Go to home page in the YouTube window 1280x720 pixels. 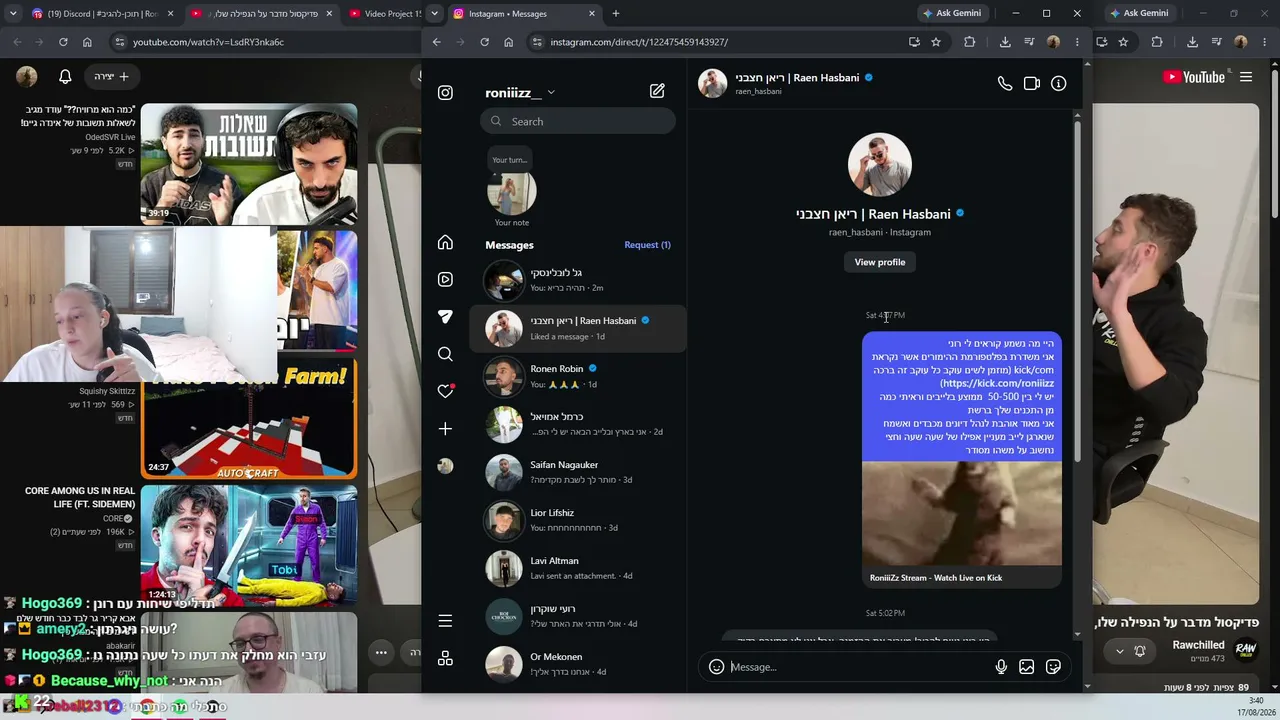(x=87, y=42)
